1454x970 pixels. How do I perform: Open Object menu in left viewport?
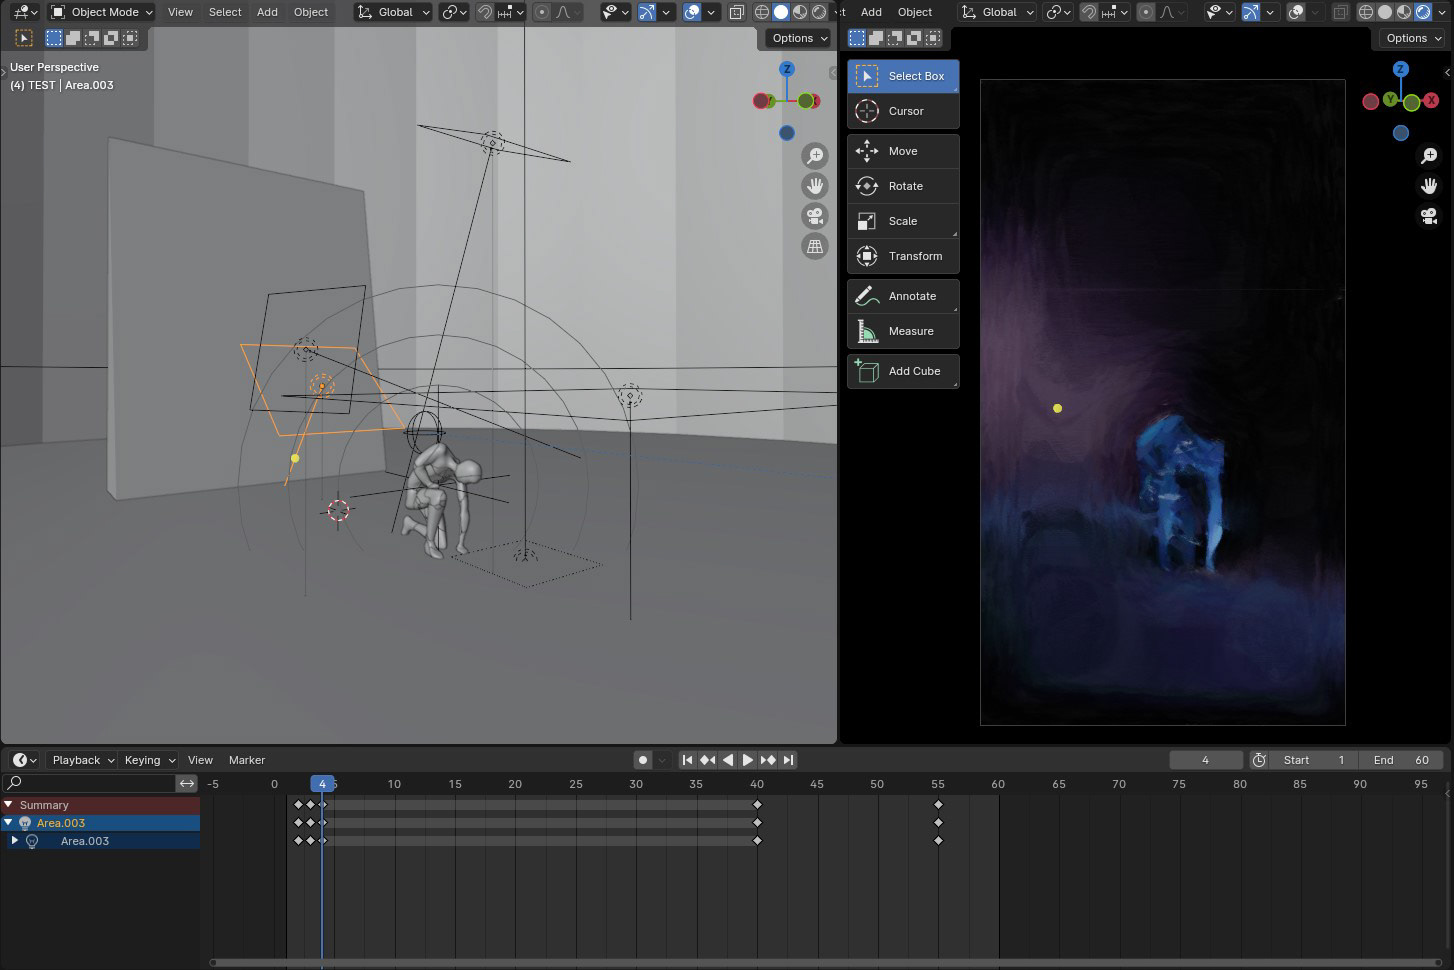tap(311, 12)
